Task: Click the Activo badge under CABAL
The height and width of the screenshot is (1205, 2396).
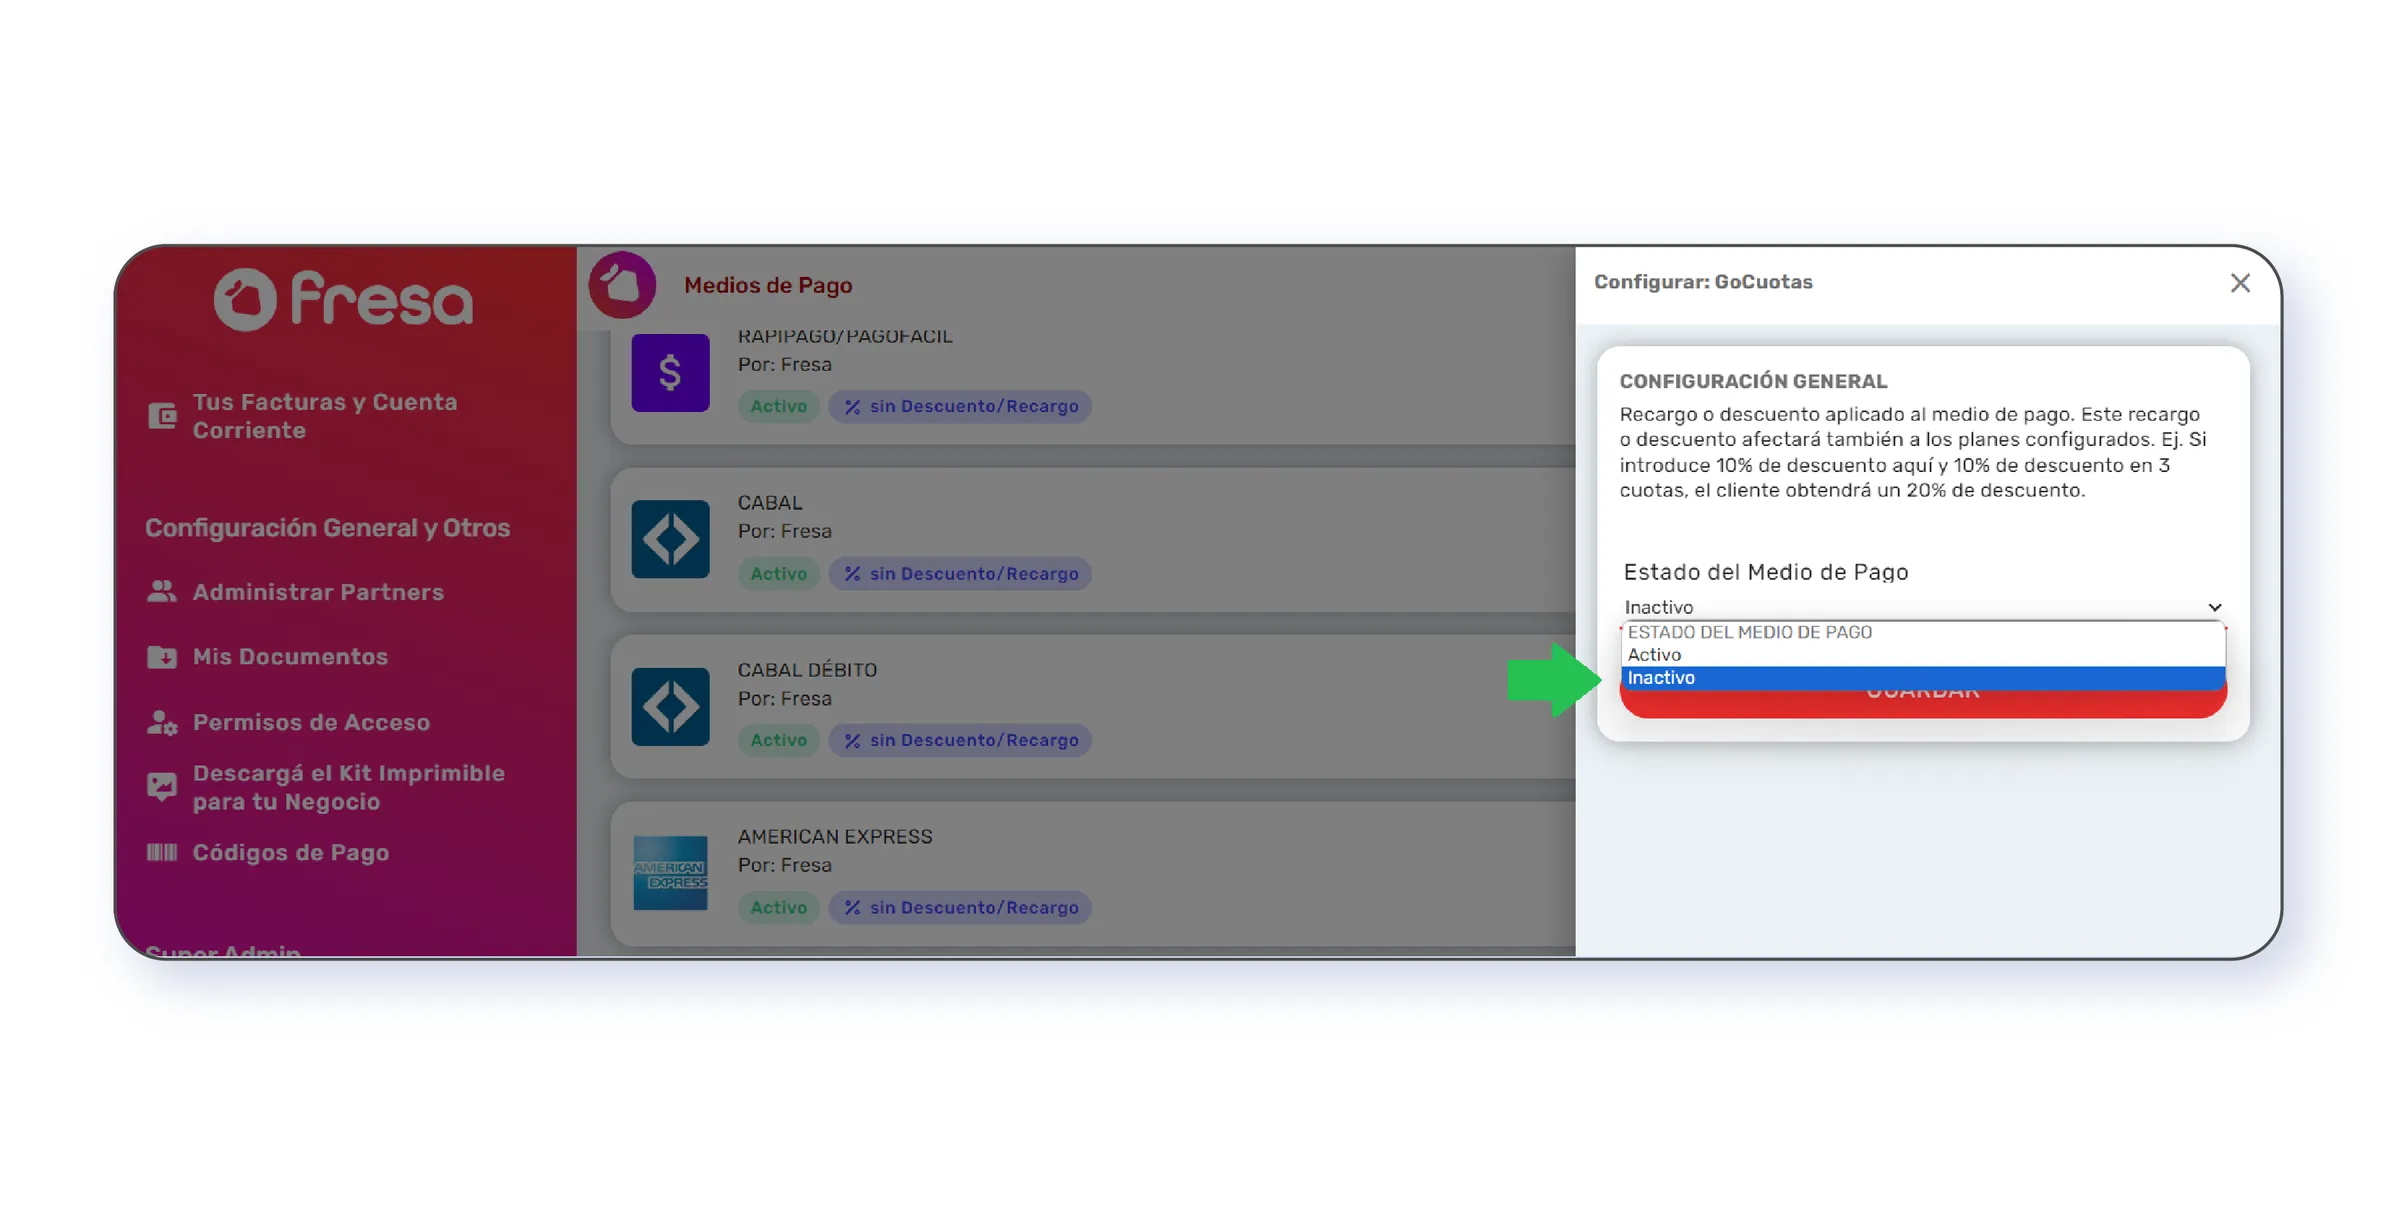Action: (779, 573)
